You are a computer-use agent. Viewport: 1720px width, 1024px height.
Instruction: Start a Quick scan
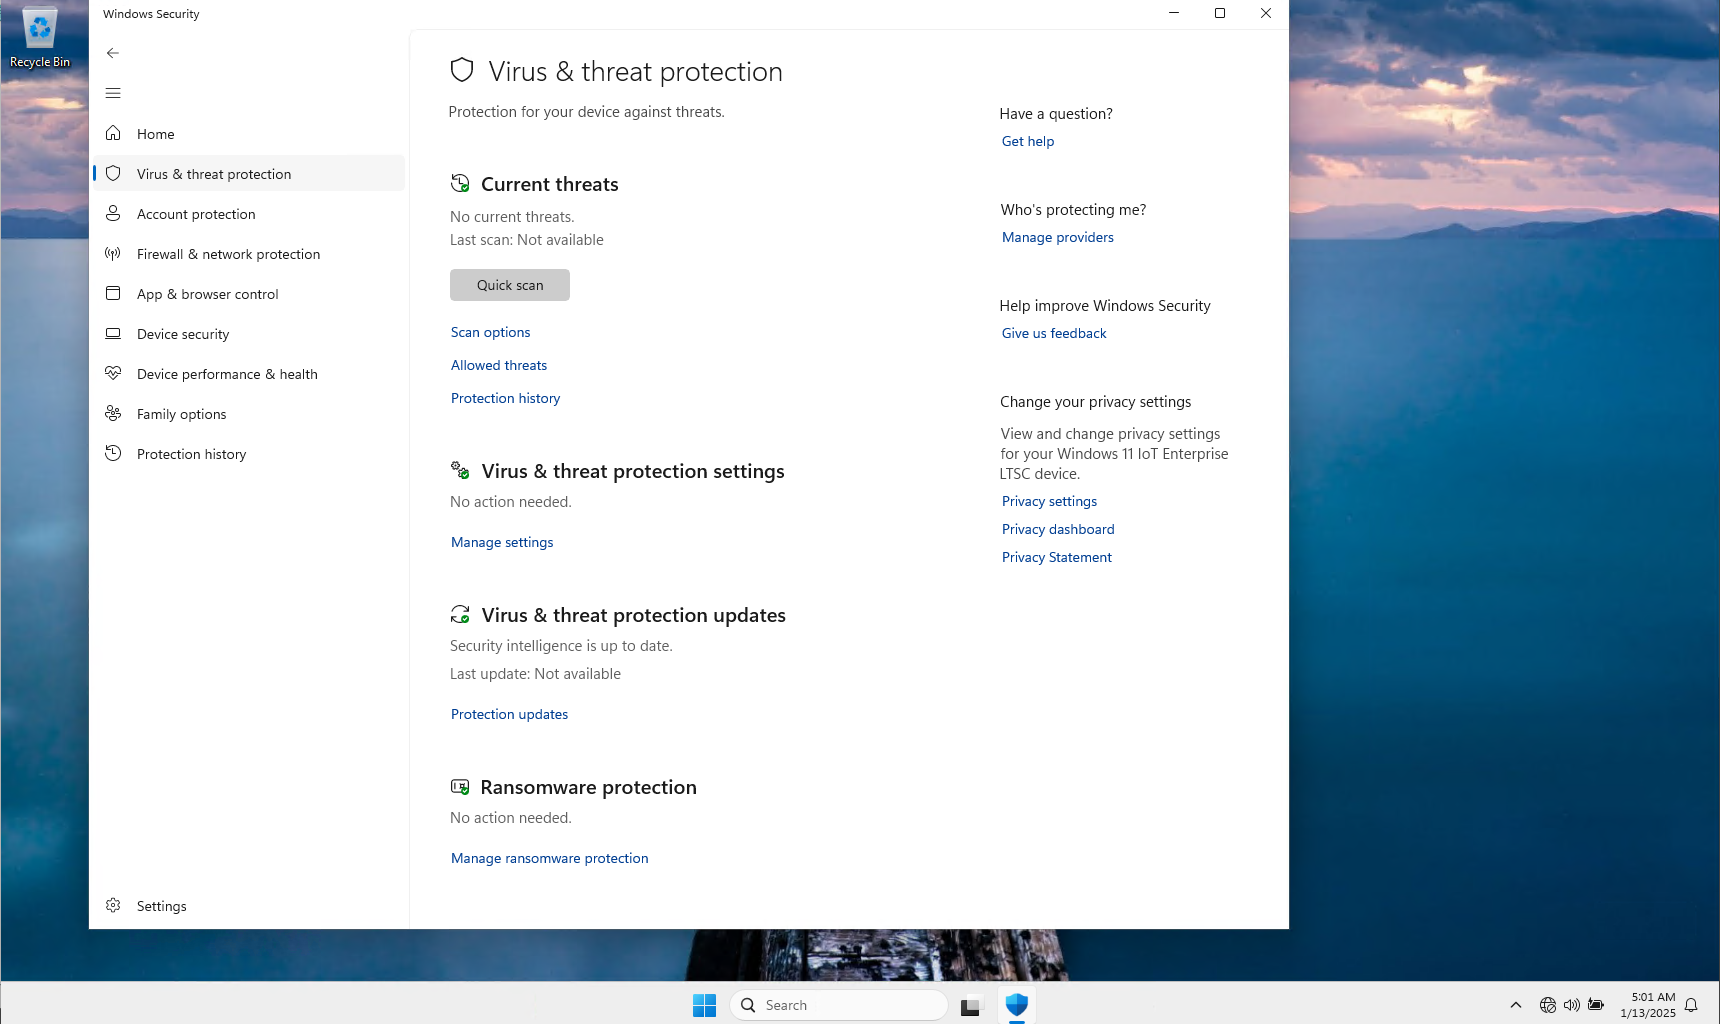[510, 285]
